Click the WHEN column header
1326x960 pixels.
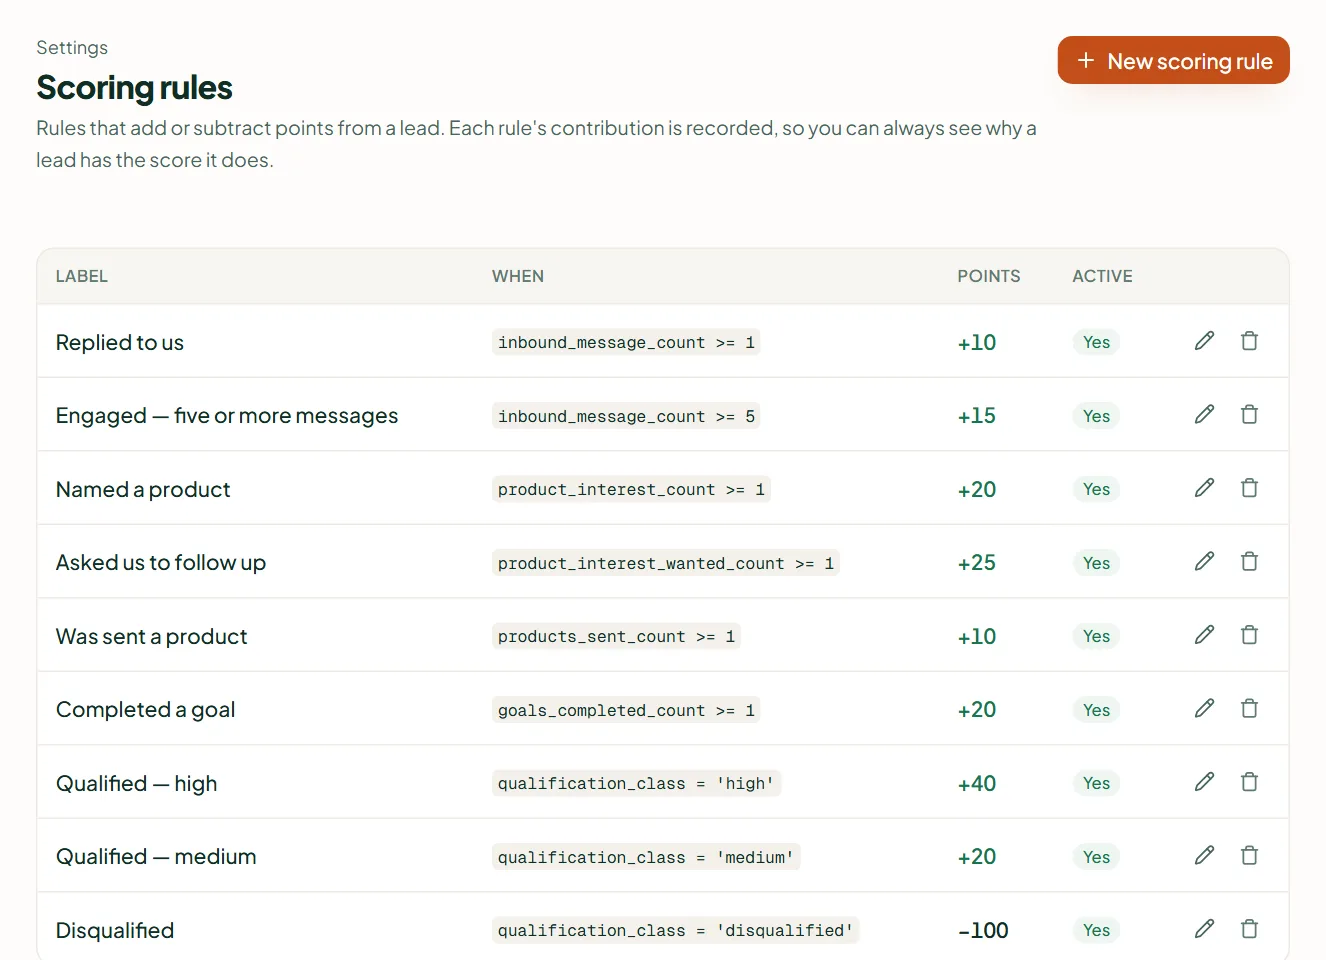(x=518, y=276)
